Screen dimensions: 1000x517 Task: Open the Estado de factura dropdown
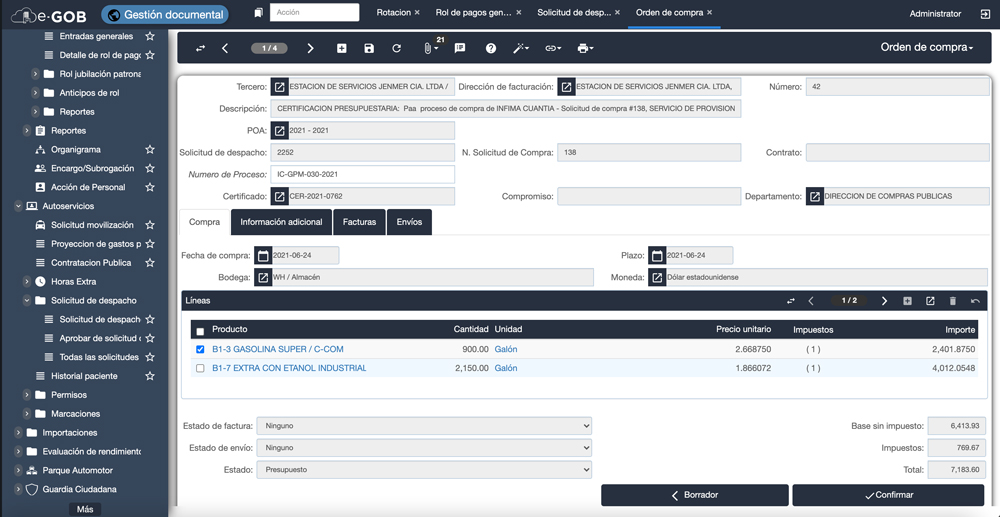tap(424, 426)
